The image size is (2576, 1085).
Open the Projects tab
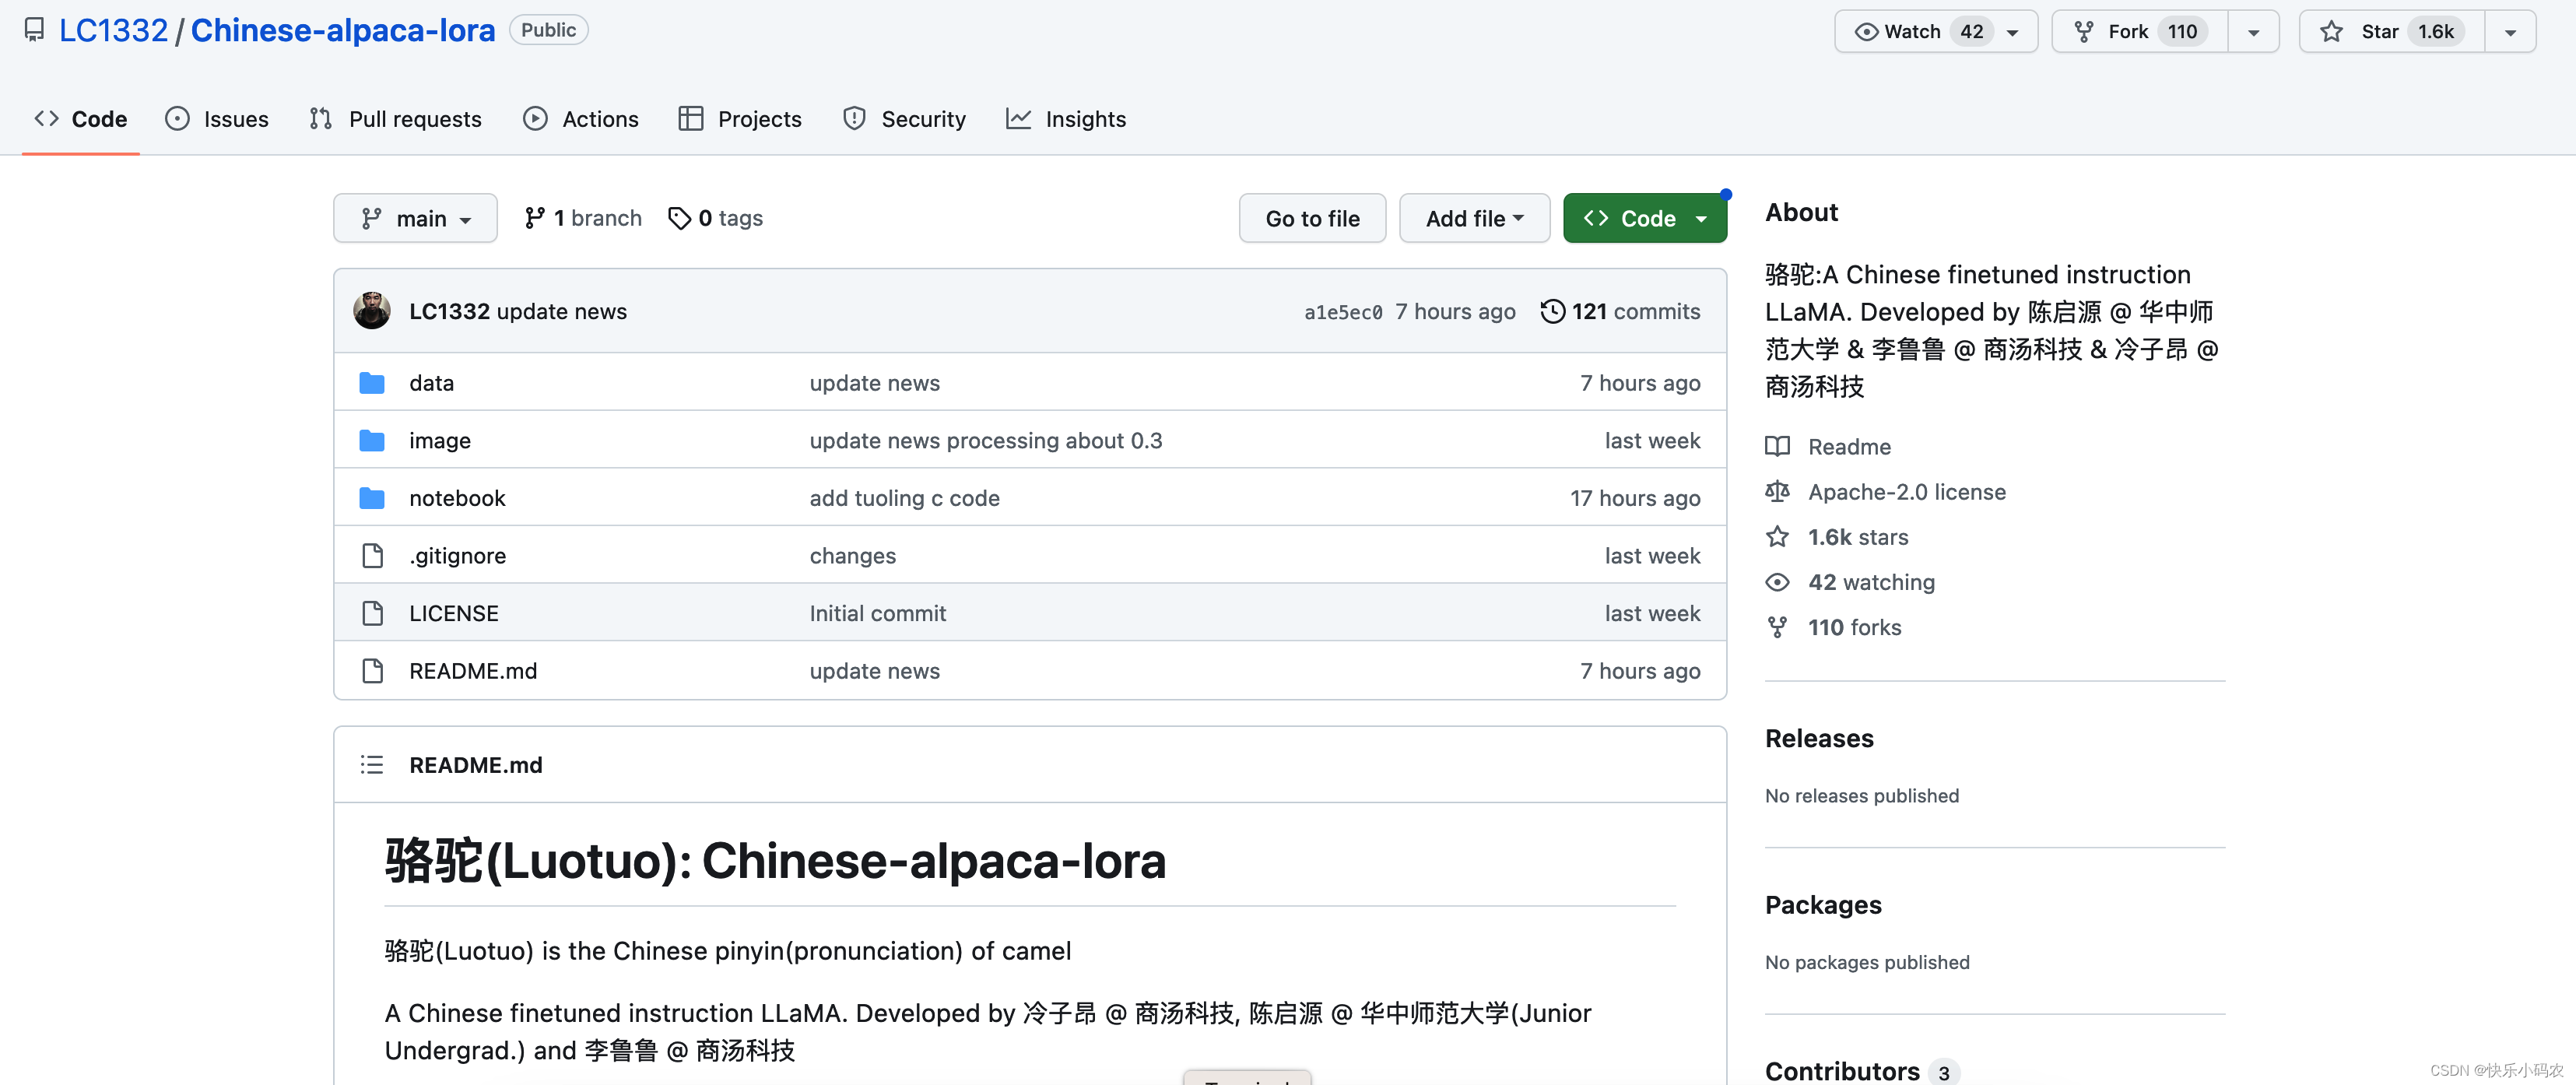click(740, 119)
